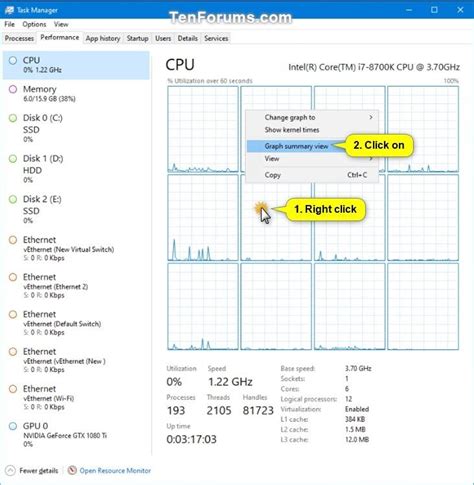Image resolution: width=474 pixels, height=485 pixels.
Task: Click Default Switch Ethernet circle icon
Action: [x=13, y=314]
